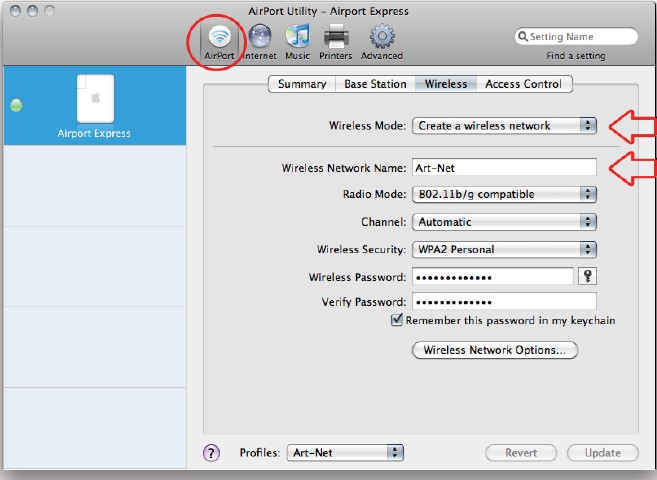657x480 pixels.
Task: Switch to the Summary tab
Action: pyautogui.click(x=302, y=84)
